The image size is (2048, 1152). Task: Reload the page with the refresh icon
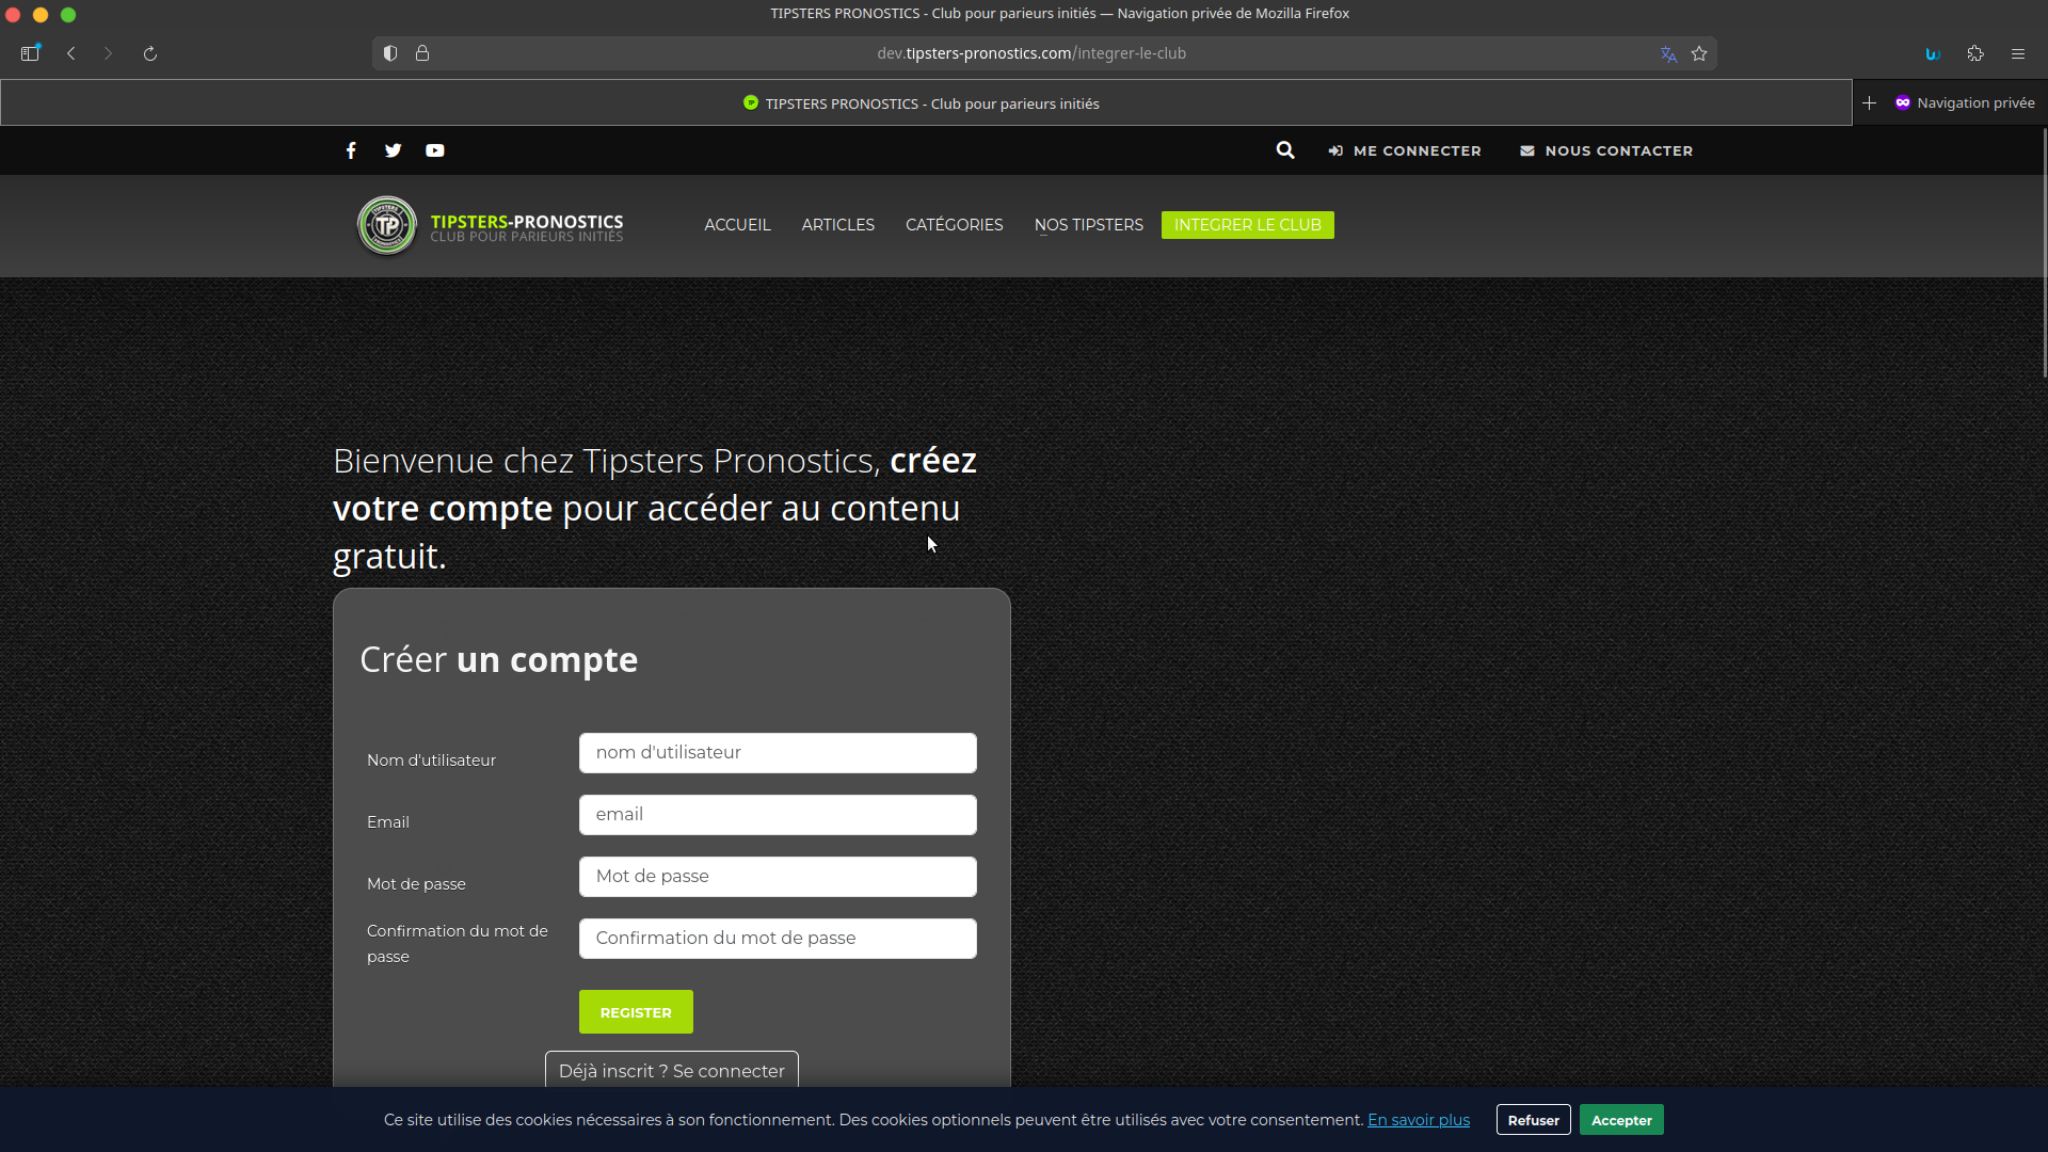149,53
